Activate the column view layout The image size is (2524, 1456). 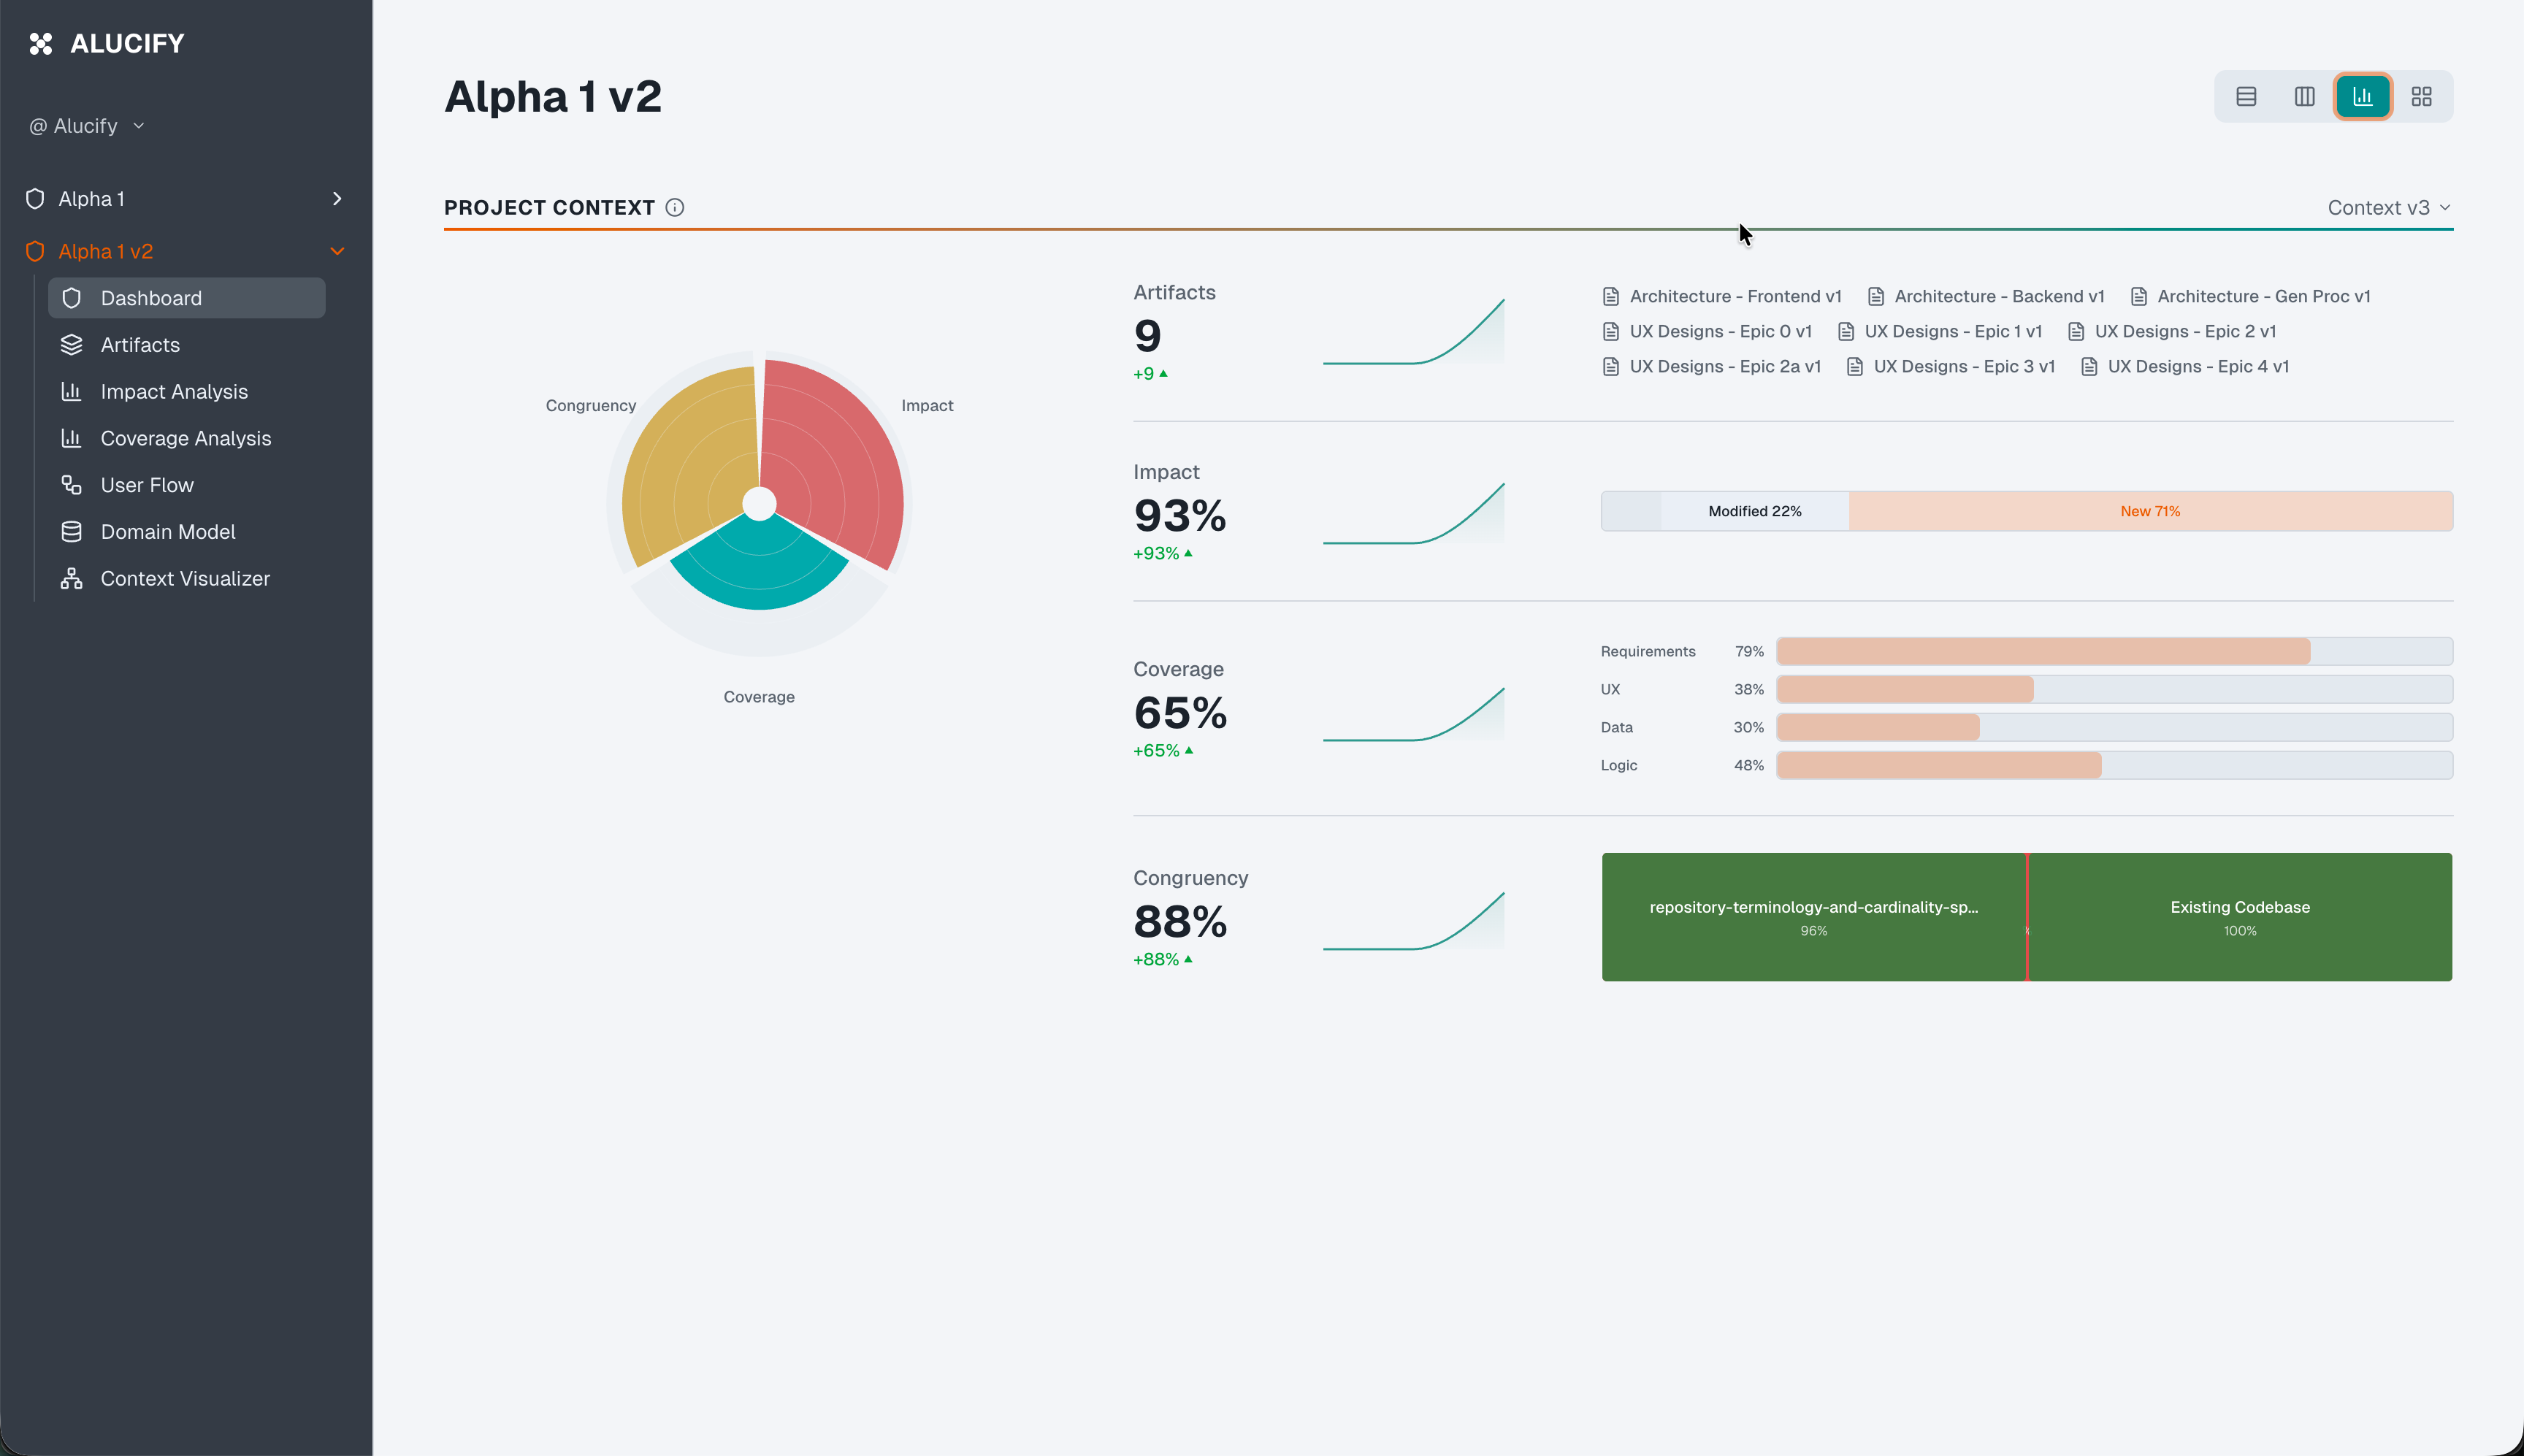click(2304, 96)
